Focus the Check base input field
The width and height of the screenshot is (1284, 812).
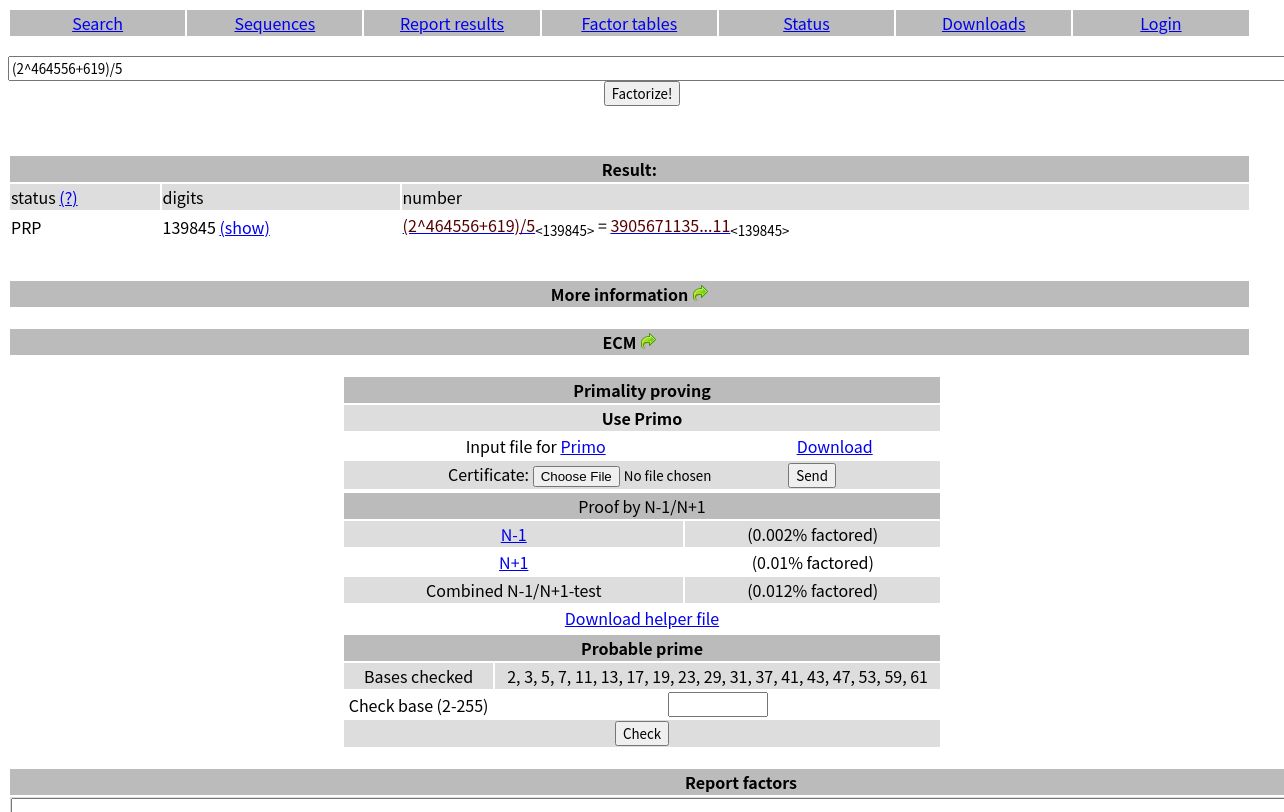[718, 705]
